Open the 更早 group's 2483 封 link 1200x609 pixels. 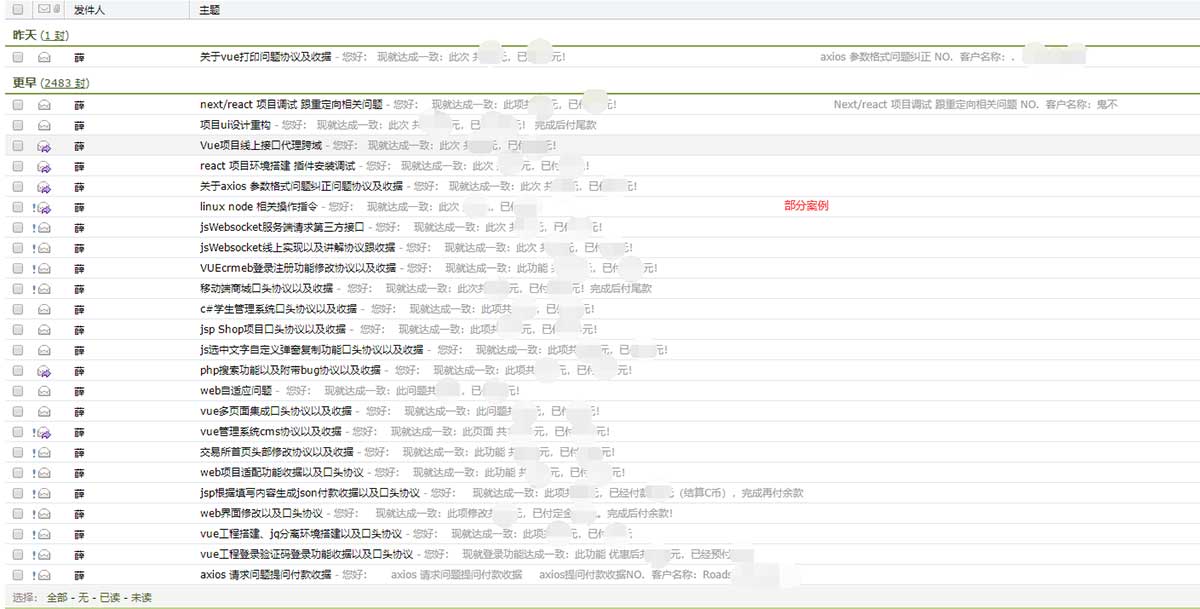pos(65,83)
